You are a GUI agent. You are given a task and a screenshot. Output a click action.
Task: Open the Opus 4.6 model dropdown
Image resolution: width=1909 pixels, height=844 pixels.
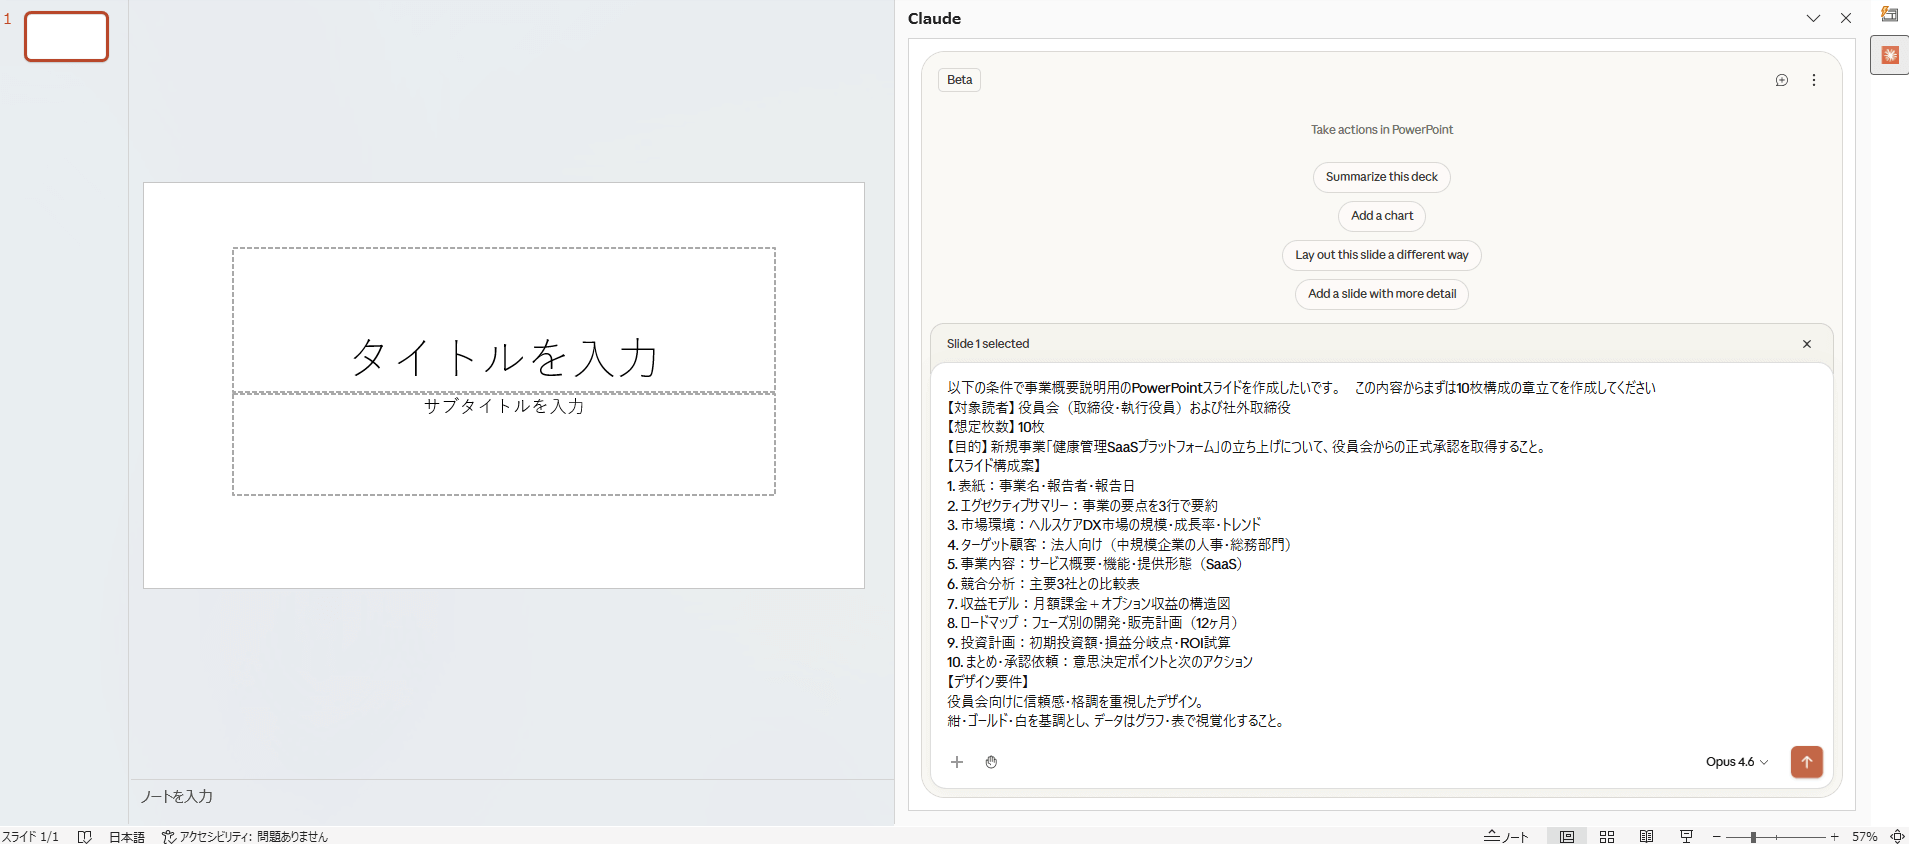pyautogui.click(x=1736, y=762)
